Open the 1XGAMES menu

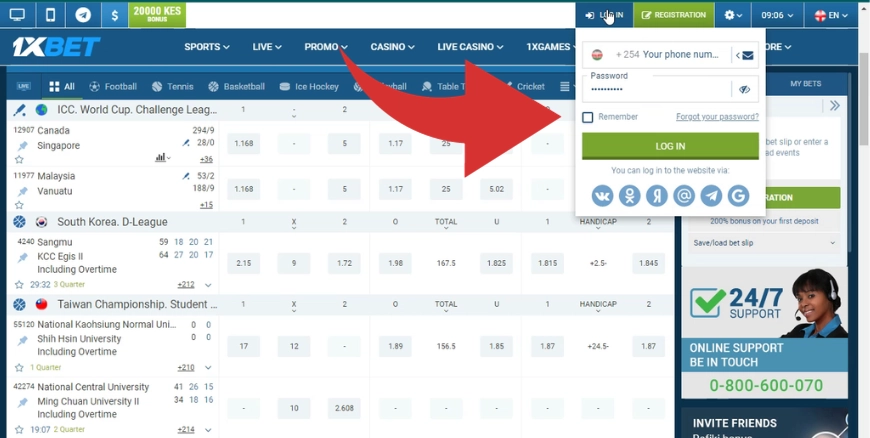(550, 47)
